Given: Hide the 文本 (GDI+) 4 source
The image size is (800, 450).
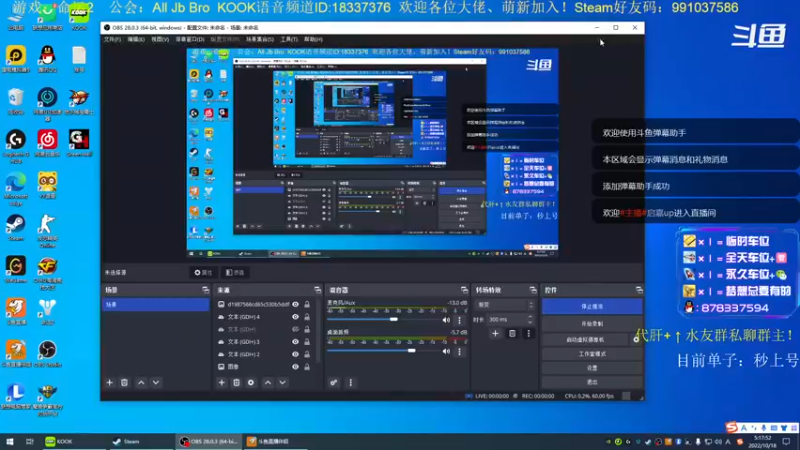Looking at the screenshot, I should tap(295, 317).
